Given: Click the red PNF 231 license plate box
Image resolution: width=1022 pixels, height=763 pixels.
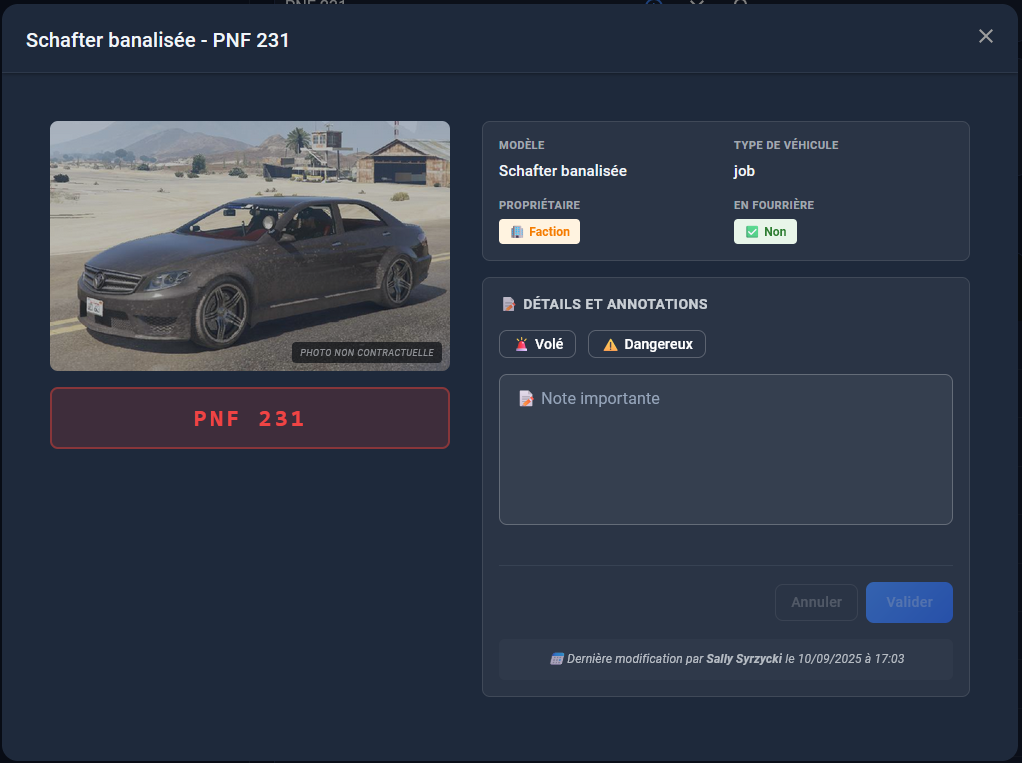Looking at the screenshot, I should [x=250, y=418].
